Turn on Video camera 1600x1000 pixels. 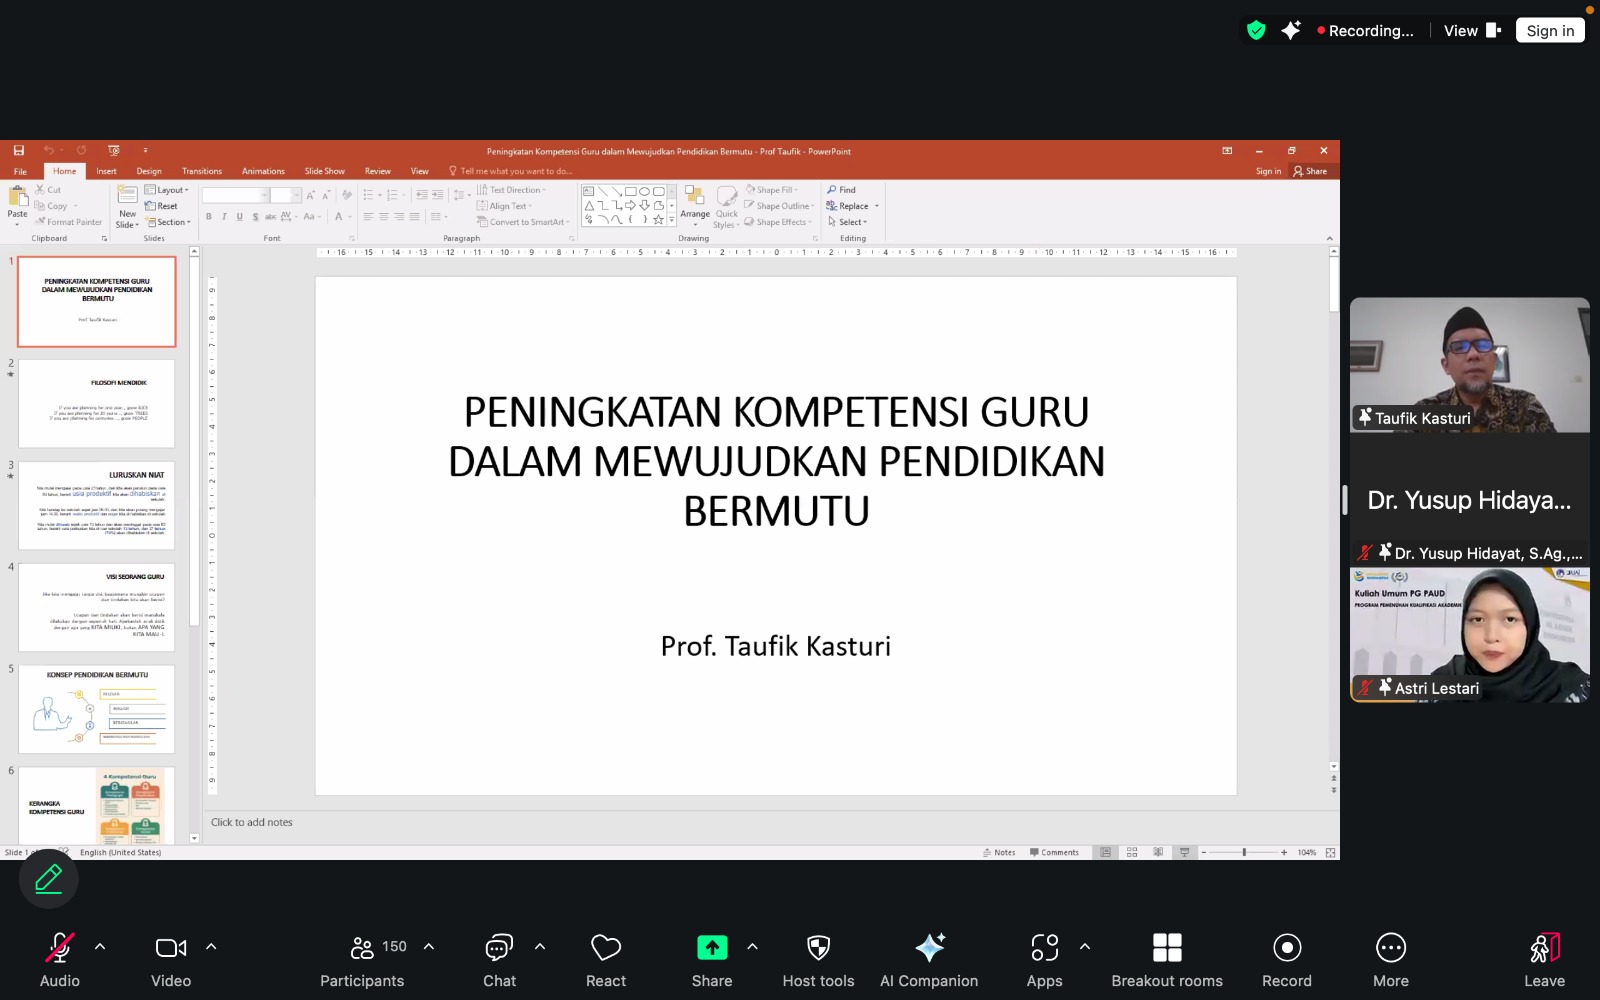pyautogui.click(x=171, y=960)
